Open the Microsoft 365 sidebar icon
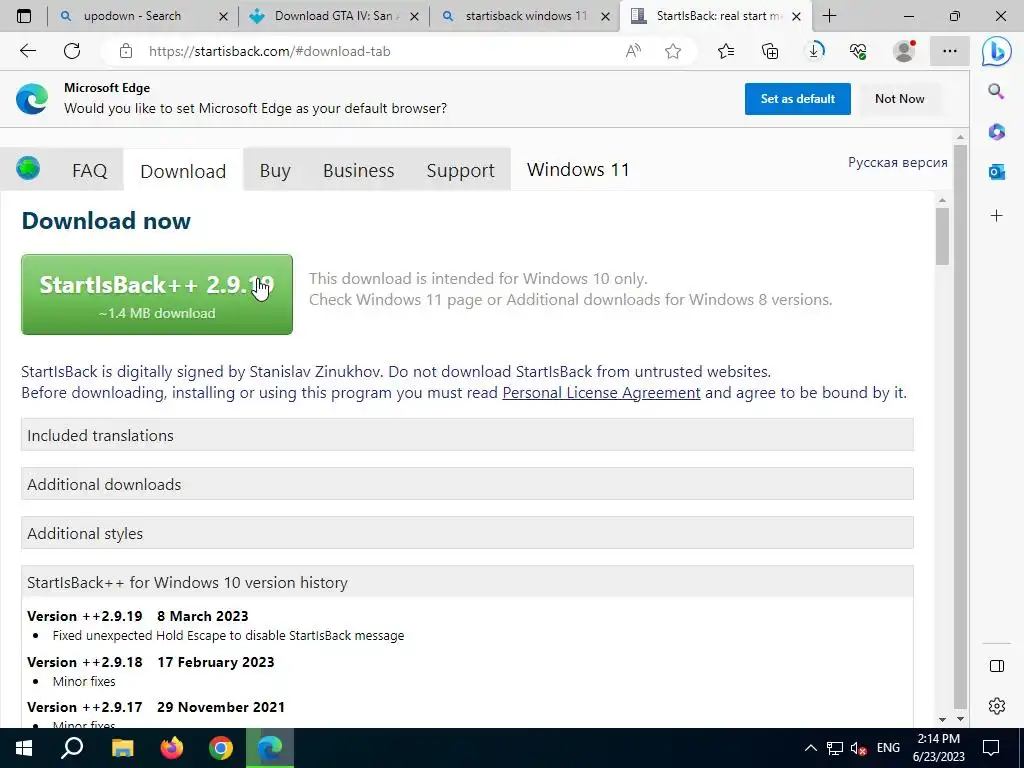 coord(997,132)
